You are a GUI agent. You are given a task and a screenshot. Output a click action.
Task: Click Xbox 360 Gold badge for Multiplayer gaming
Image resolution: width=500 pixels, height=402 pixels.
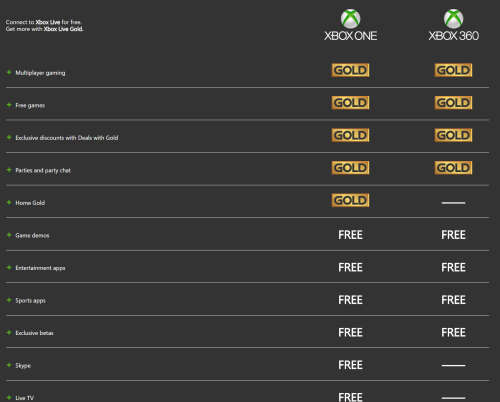point(453,70)
